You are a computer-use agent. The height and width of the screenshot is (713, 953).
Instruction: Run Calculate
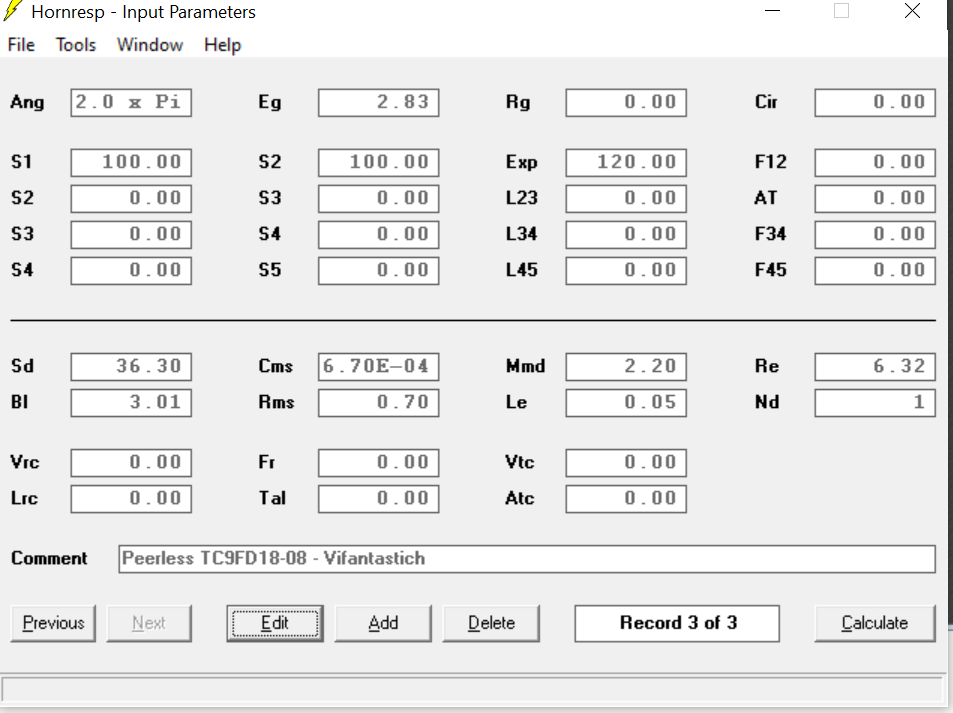[x=875, y=623]
